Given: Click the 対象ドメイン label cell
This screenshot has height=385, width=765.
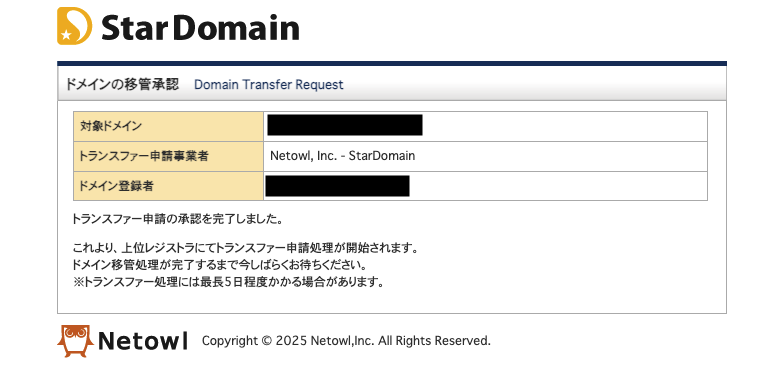Looking at the screenshot, I should [168, 126].
